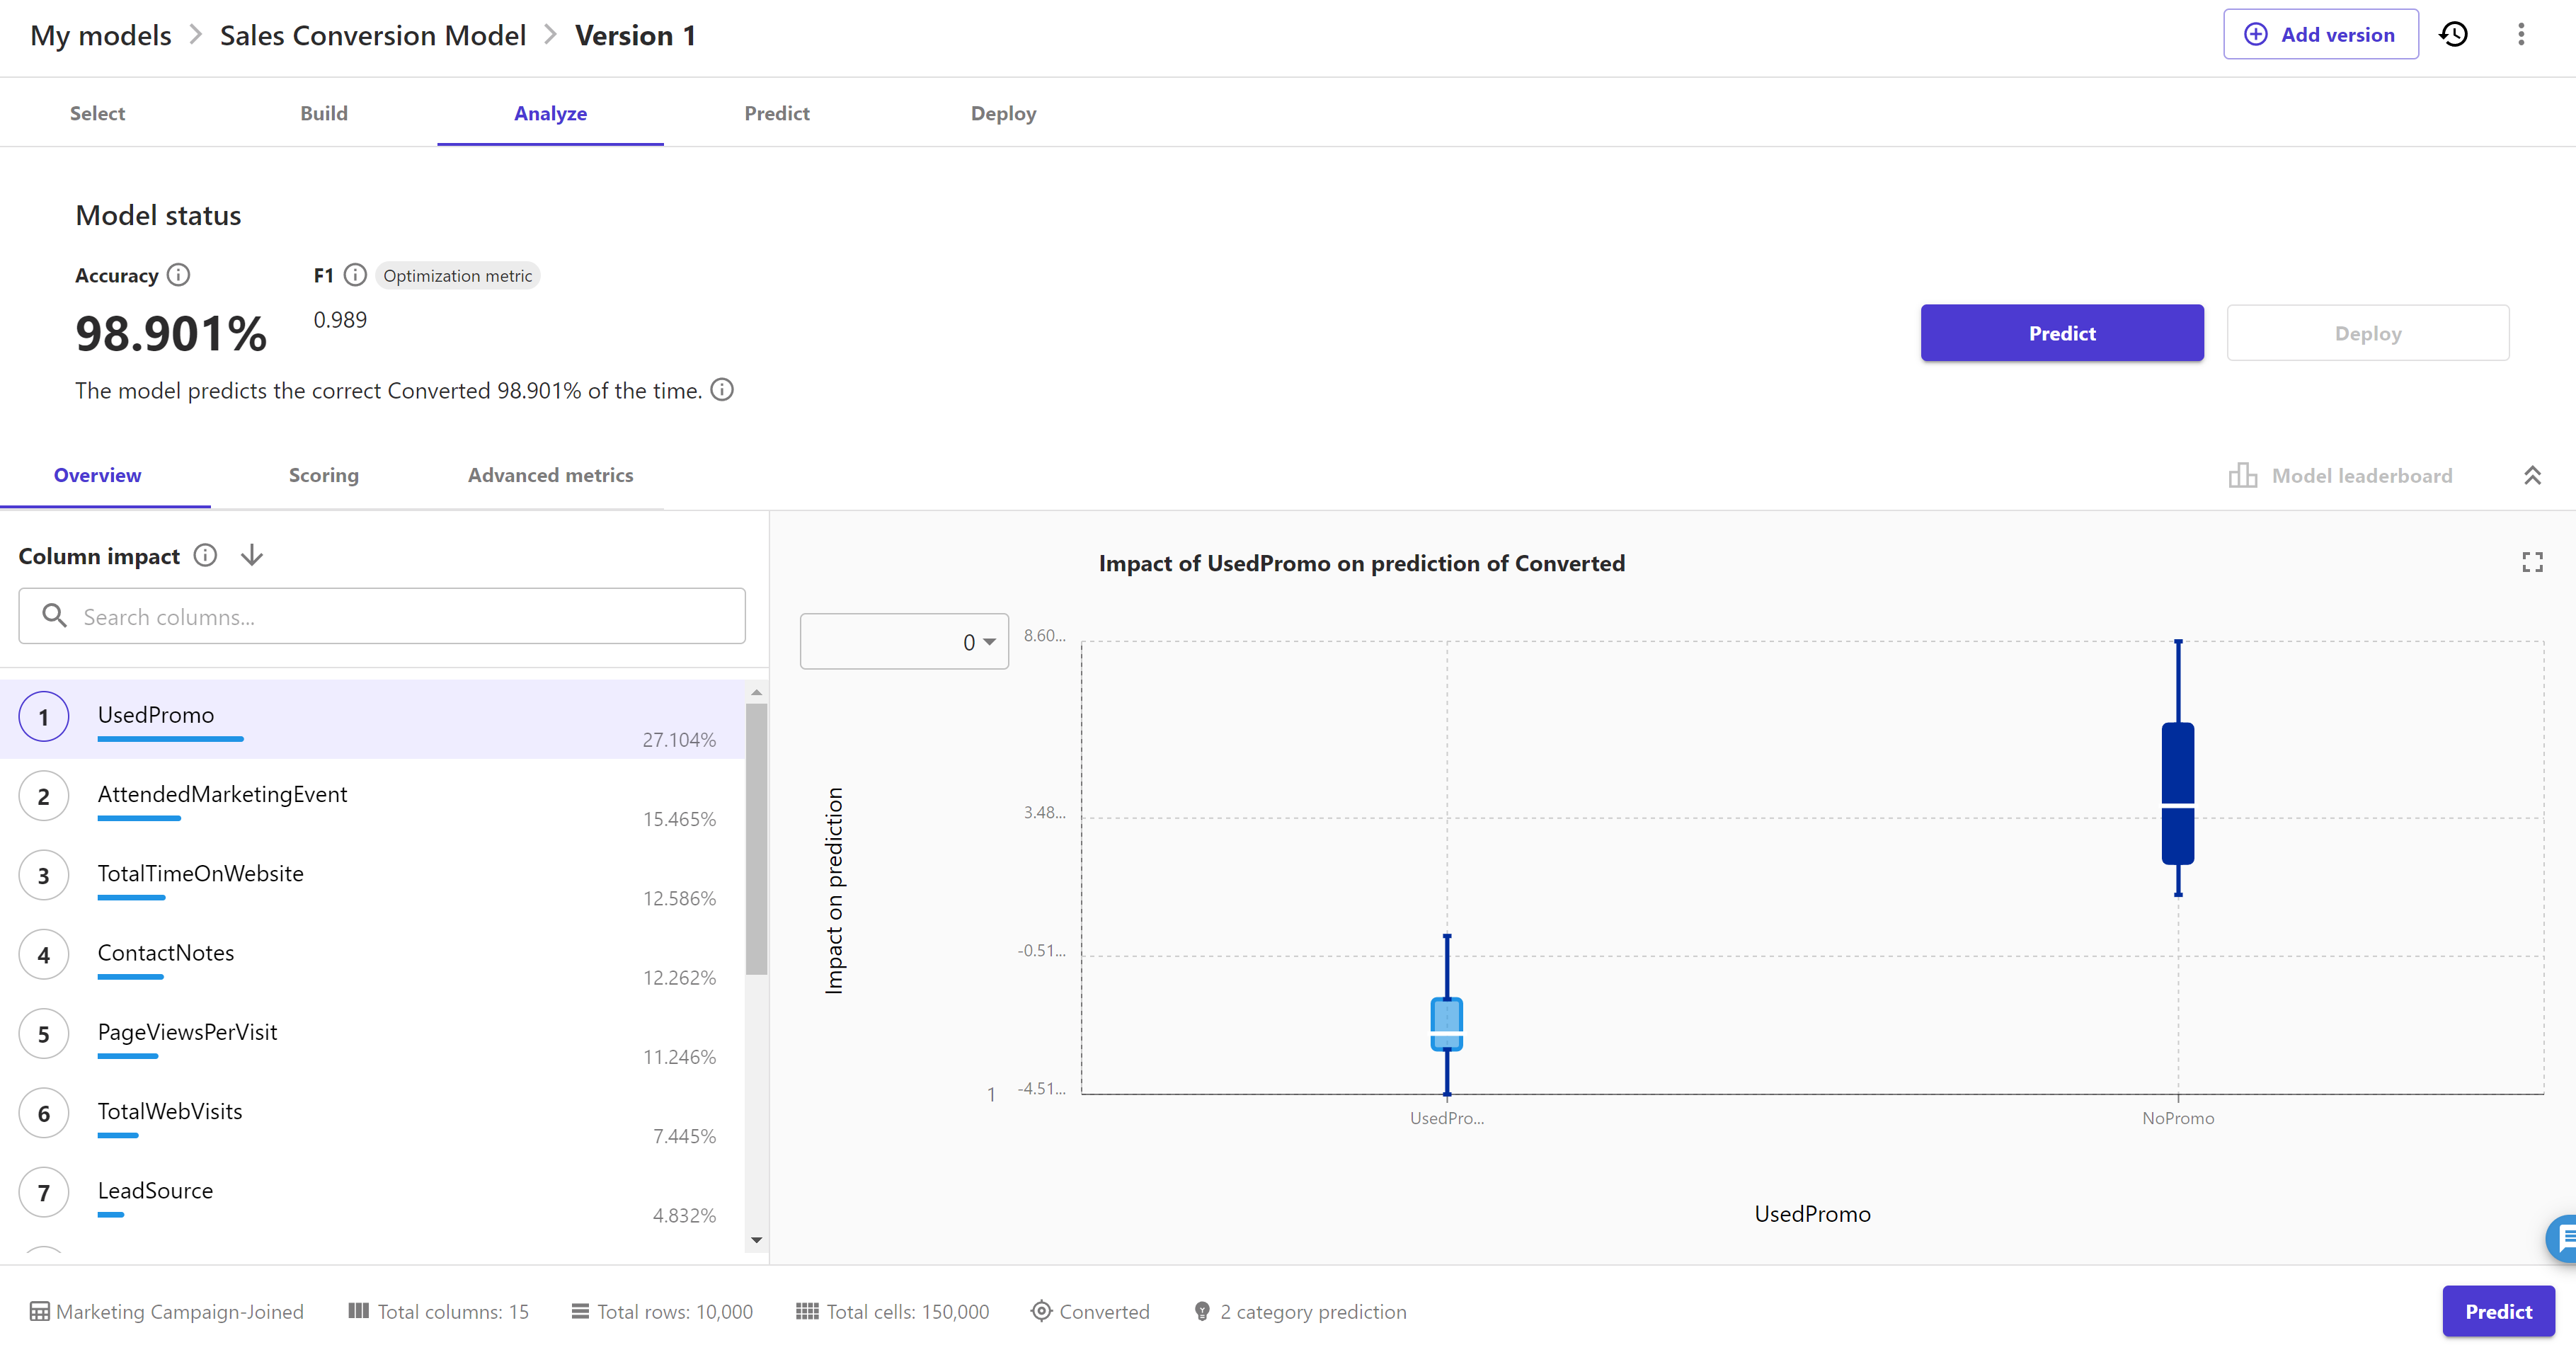This screenshot has width=2576, height=1345.
Task: Click the Column impact info icon
Action: (x=205, y=555)
